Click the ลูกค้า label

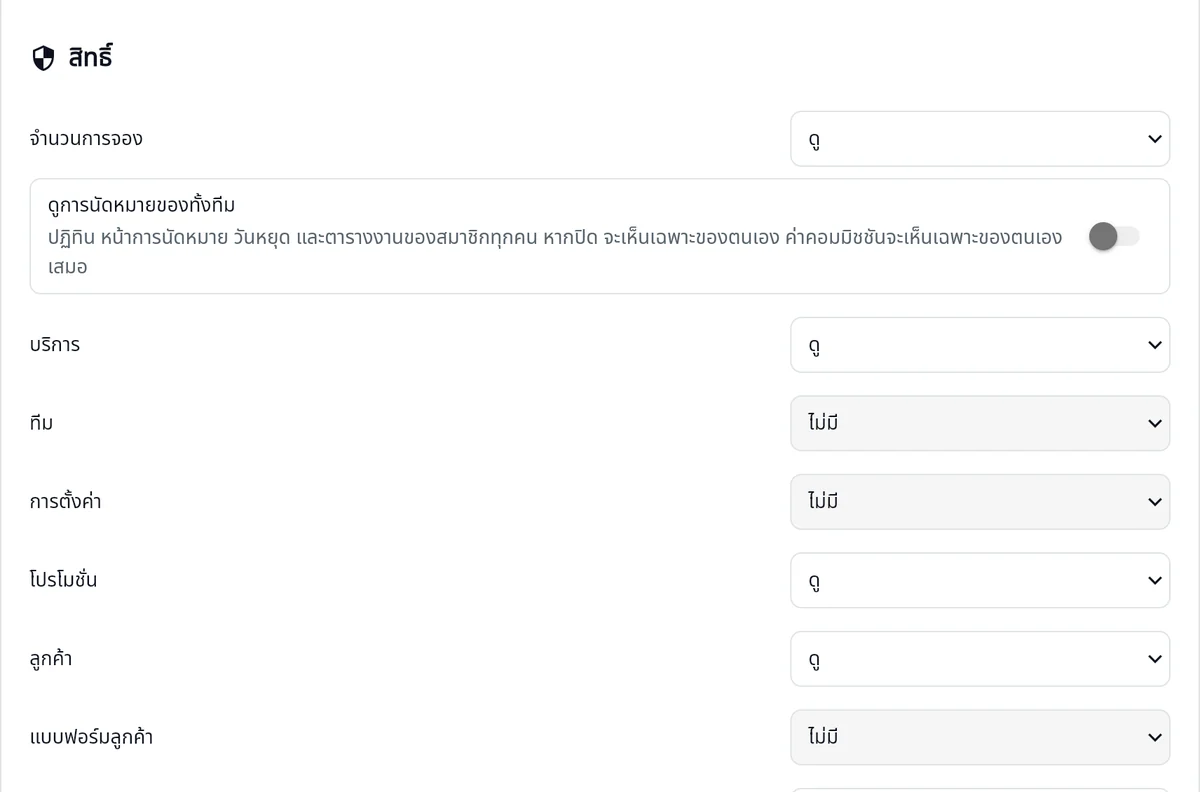[51, 659]
